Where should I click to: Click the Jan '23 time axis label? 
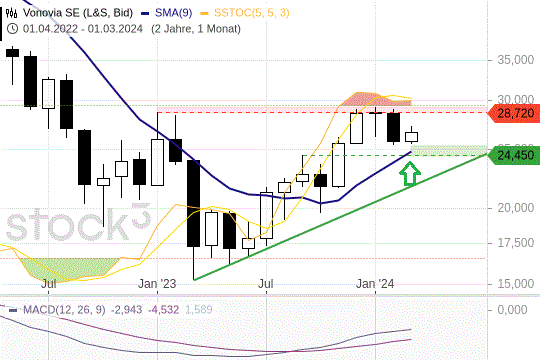click(157, 284)
